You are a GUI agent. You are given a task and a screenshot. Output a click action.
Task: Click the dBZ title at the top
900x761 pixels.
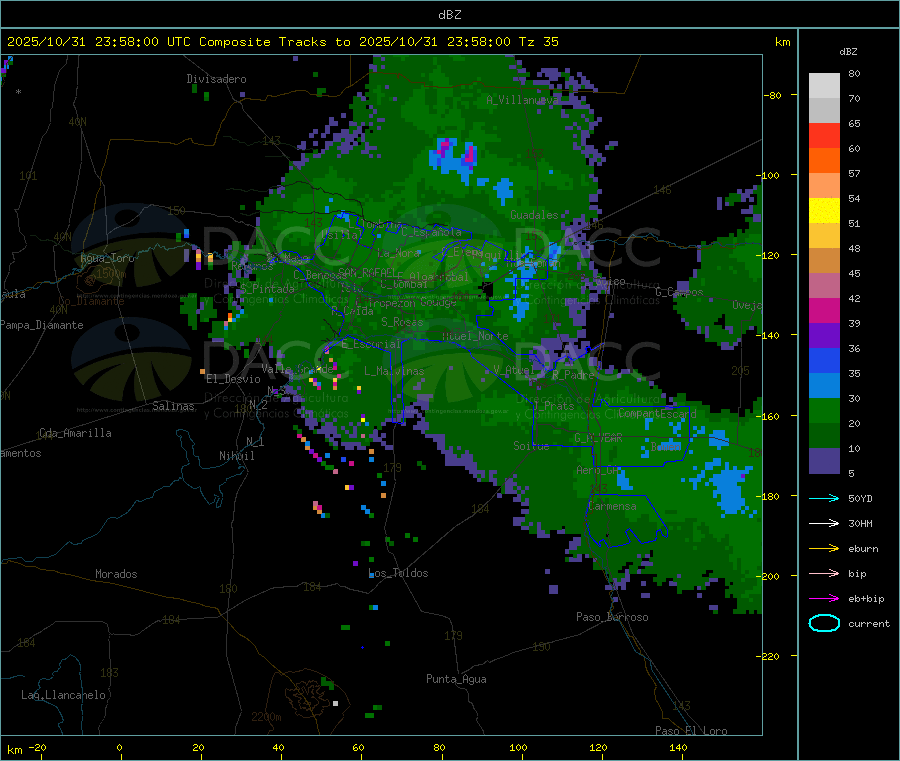[449, 15]
